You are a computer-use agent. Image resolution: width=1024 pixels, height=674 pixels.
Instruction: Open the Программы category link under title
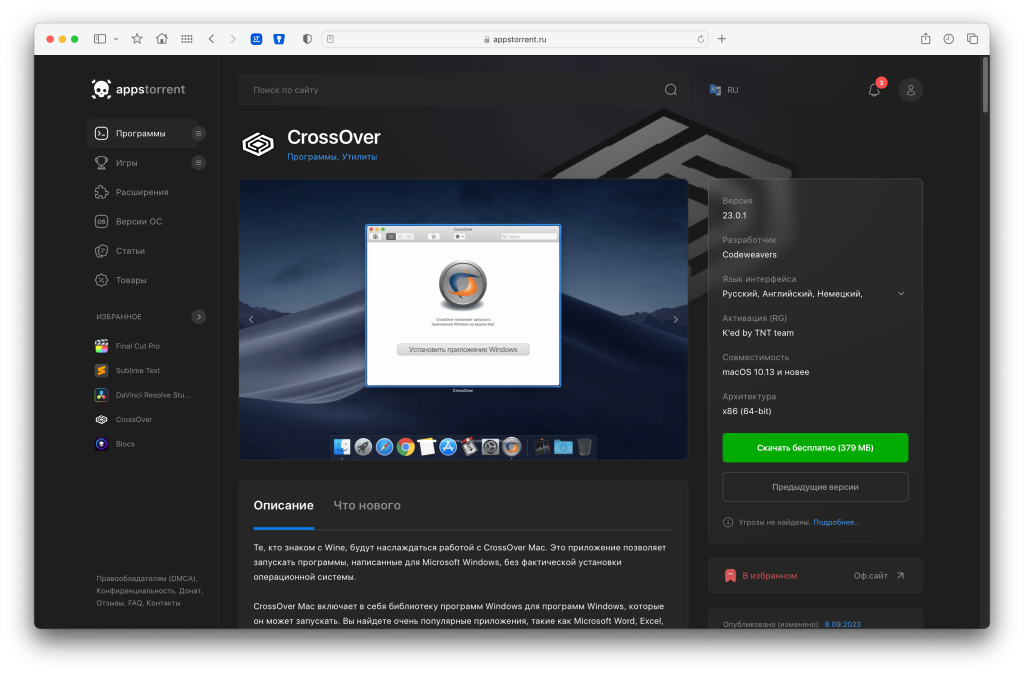tap(312, 157)
